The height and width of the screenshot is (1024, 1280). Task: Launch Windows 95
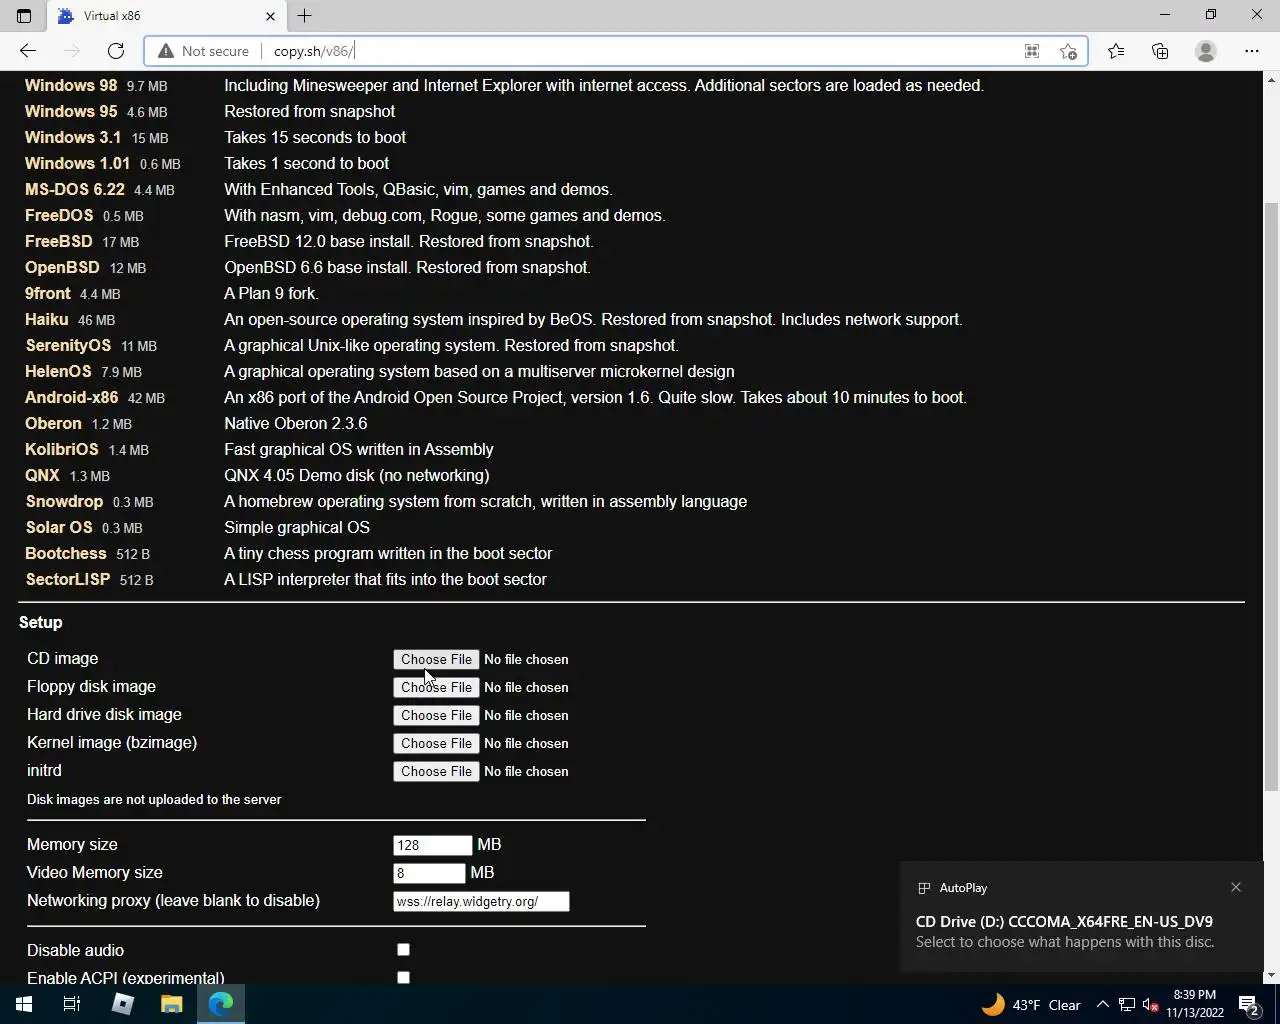(x=71, y=111)
